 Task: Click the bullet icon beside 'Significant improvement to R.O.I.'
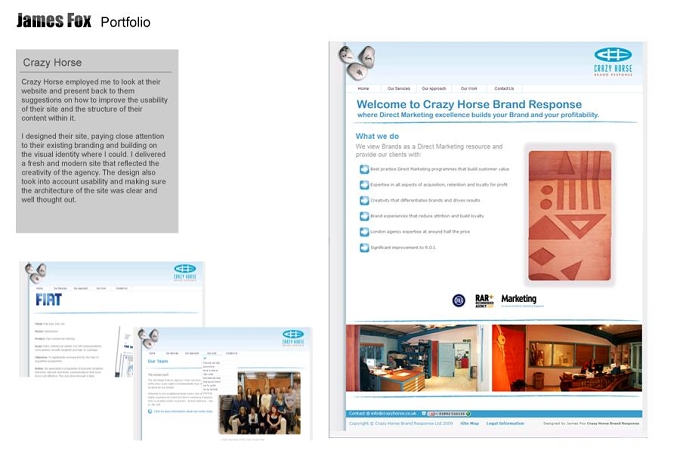(x=364, y=248)
